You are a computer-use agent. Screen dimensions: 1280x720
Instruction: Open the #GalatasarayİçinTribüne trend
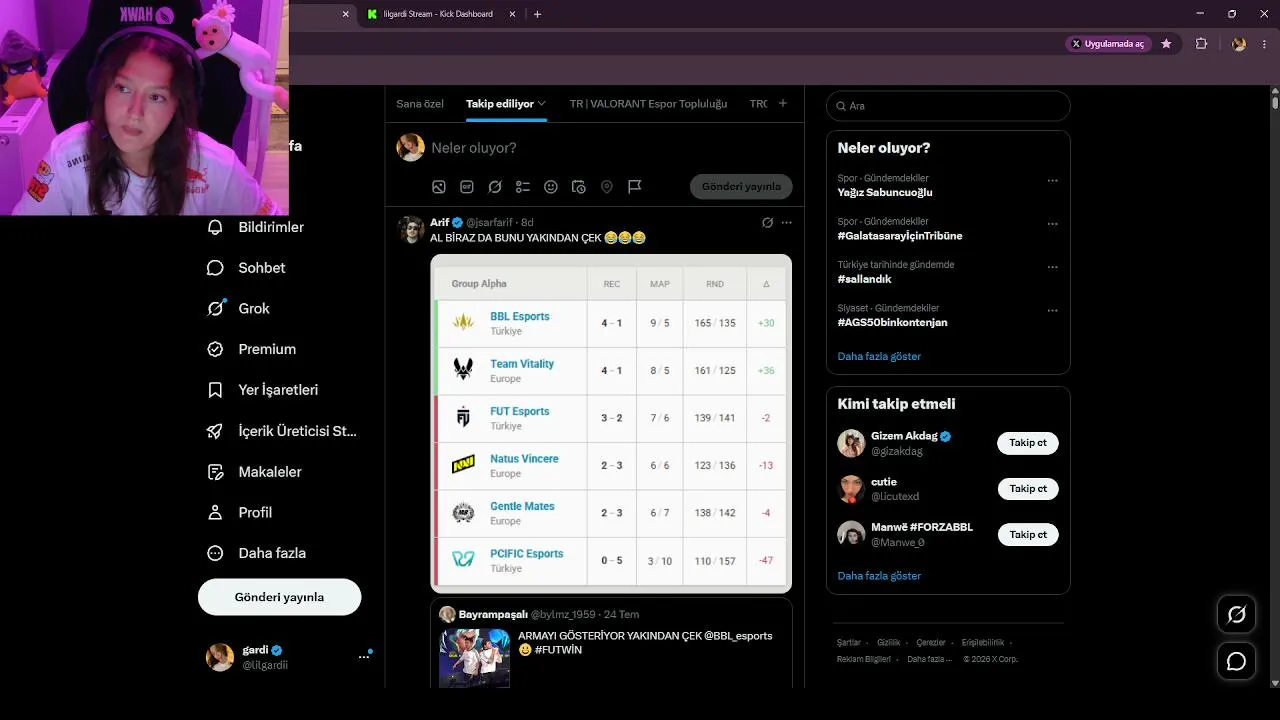pos(900,236)
